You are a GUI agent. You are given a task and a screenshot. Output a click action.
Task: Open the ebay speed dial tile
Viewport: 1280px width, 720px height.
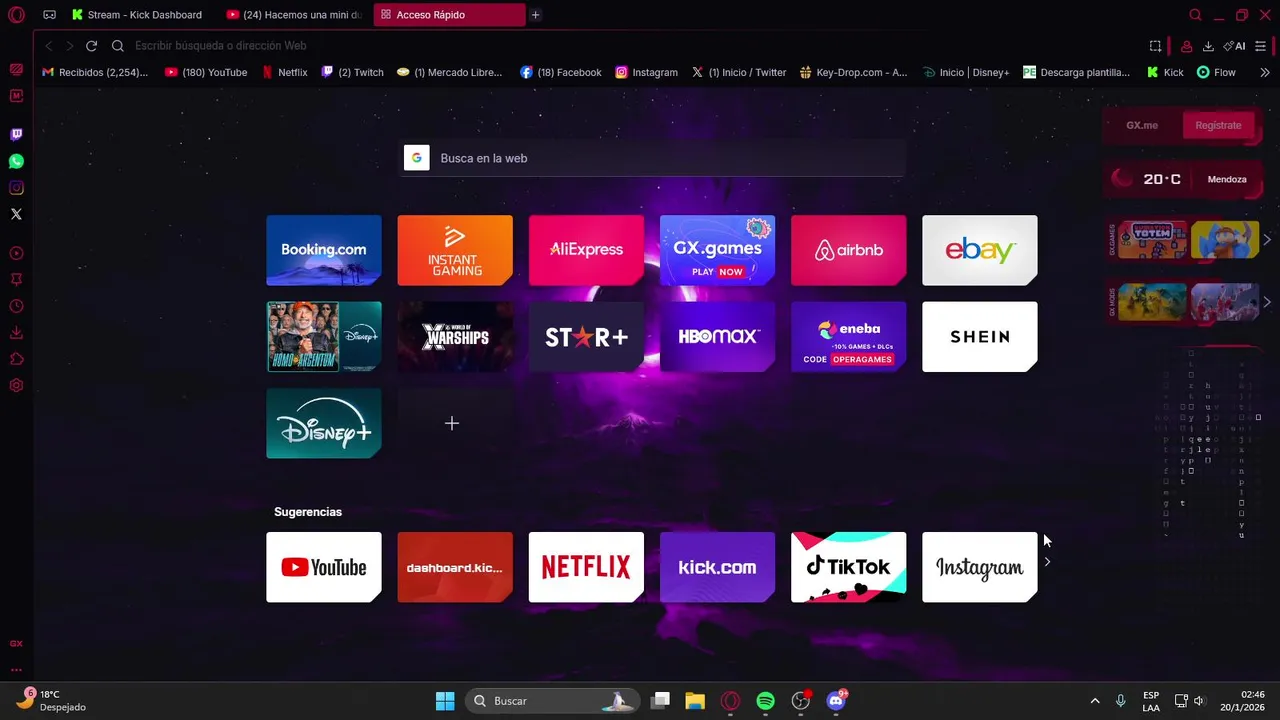pos(980,250)
